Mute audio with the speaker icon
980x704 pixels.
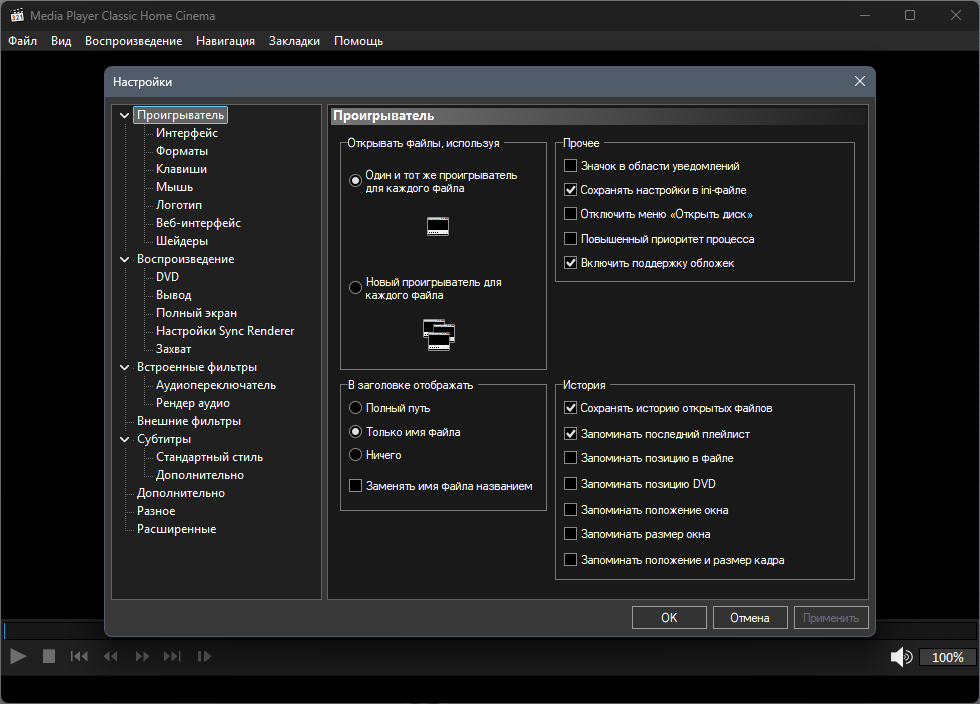coord(901,657)
